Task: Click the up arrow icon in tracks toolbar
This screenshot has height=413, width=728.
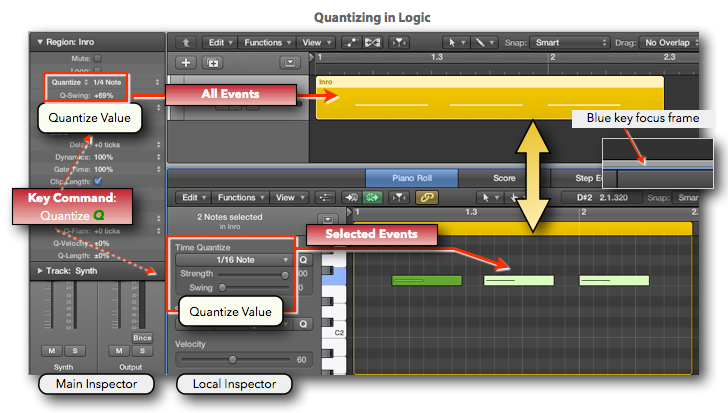Action: click(184, 43)
